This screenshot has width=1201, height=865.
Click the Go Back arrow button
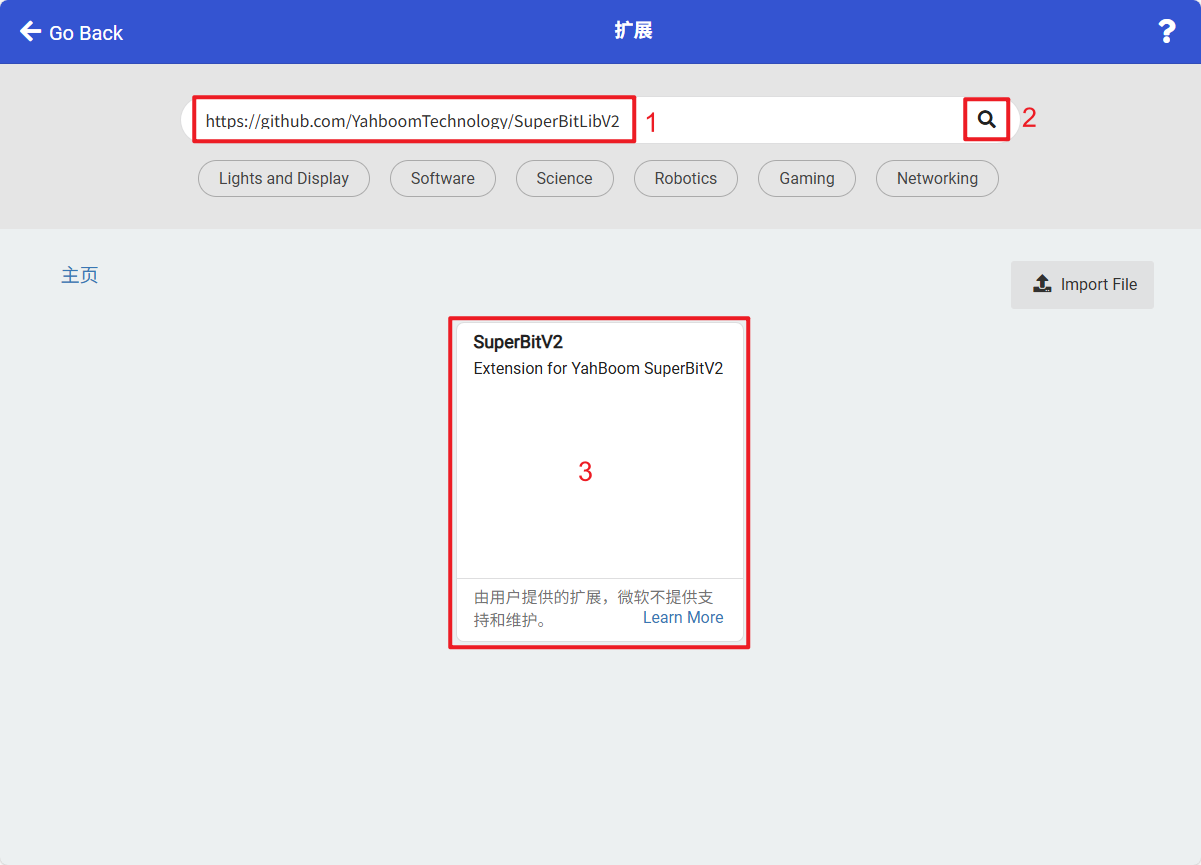click(71, 32)
